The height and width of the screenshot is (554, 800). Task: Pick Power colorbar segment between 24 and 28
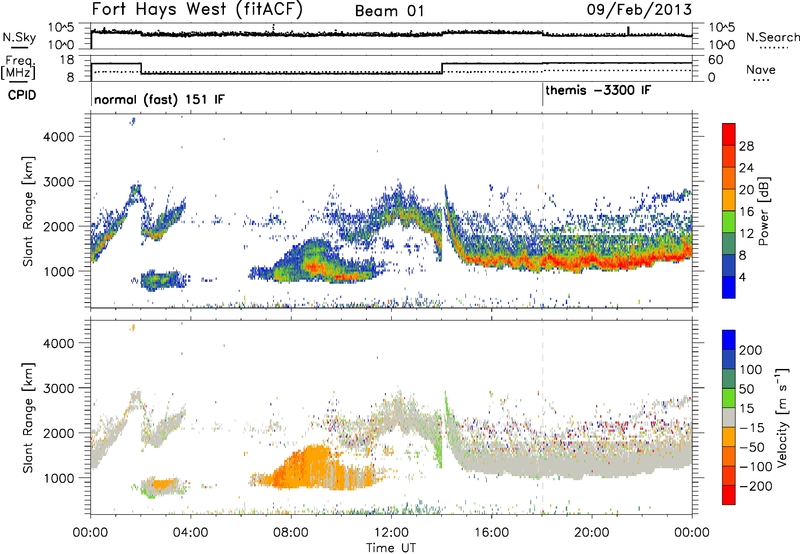coord(729,156)
